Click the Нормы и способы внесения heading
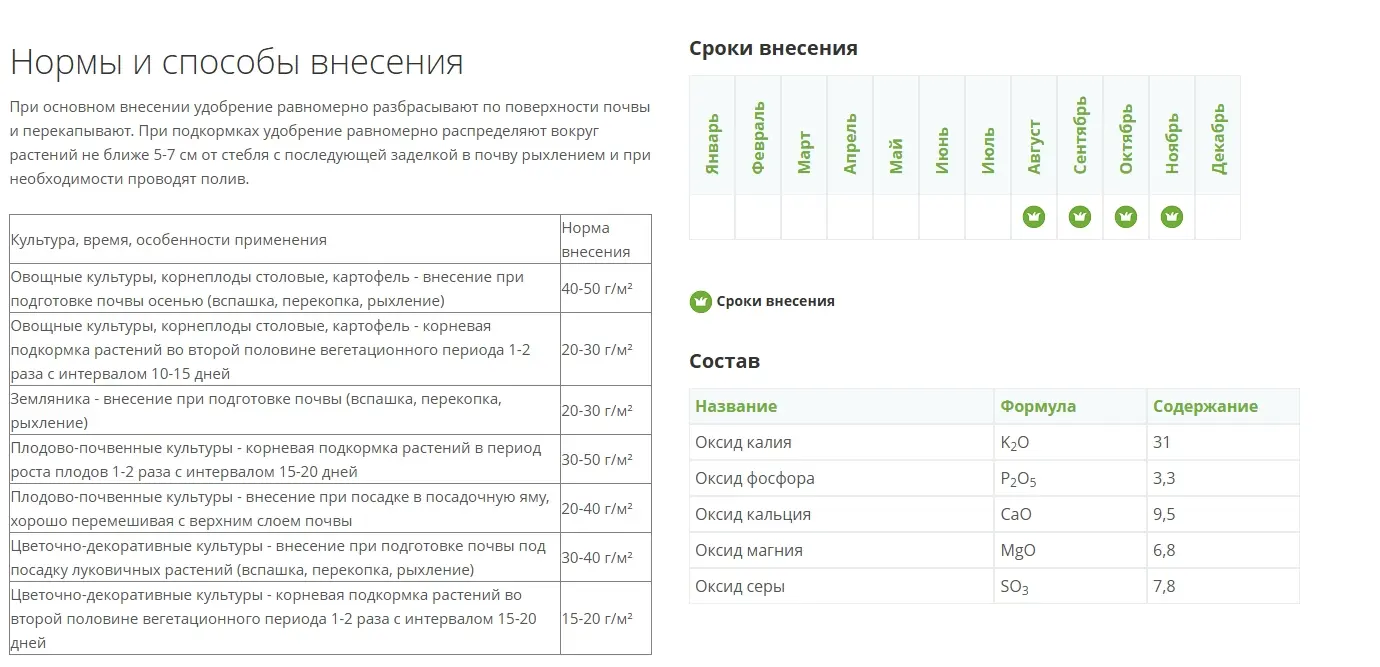Image resolution: width=1380 pixels, height=667 pixels. (x=237, y=62)
